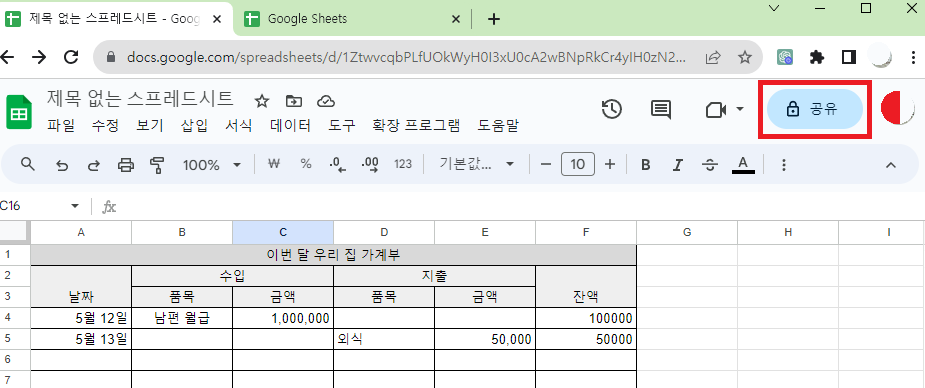
Task: Click the title 제목 없는 스프레드시트
Action: pos(140,98)
